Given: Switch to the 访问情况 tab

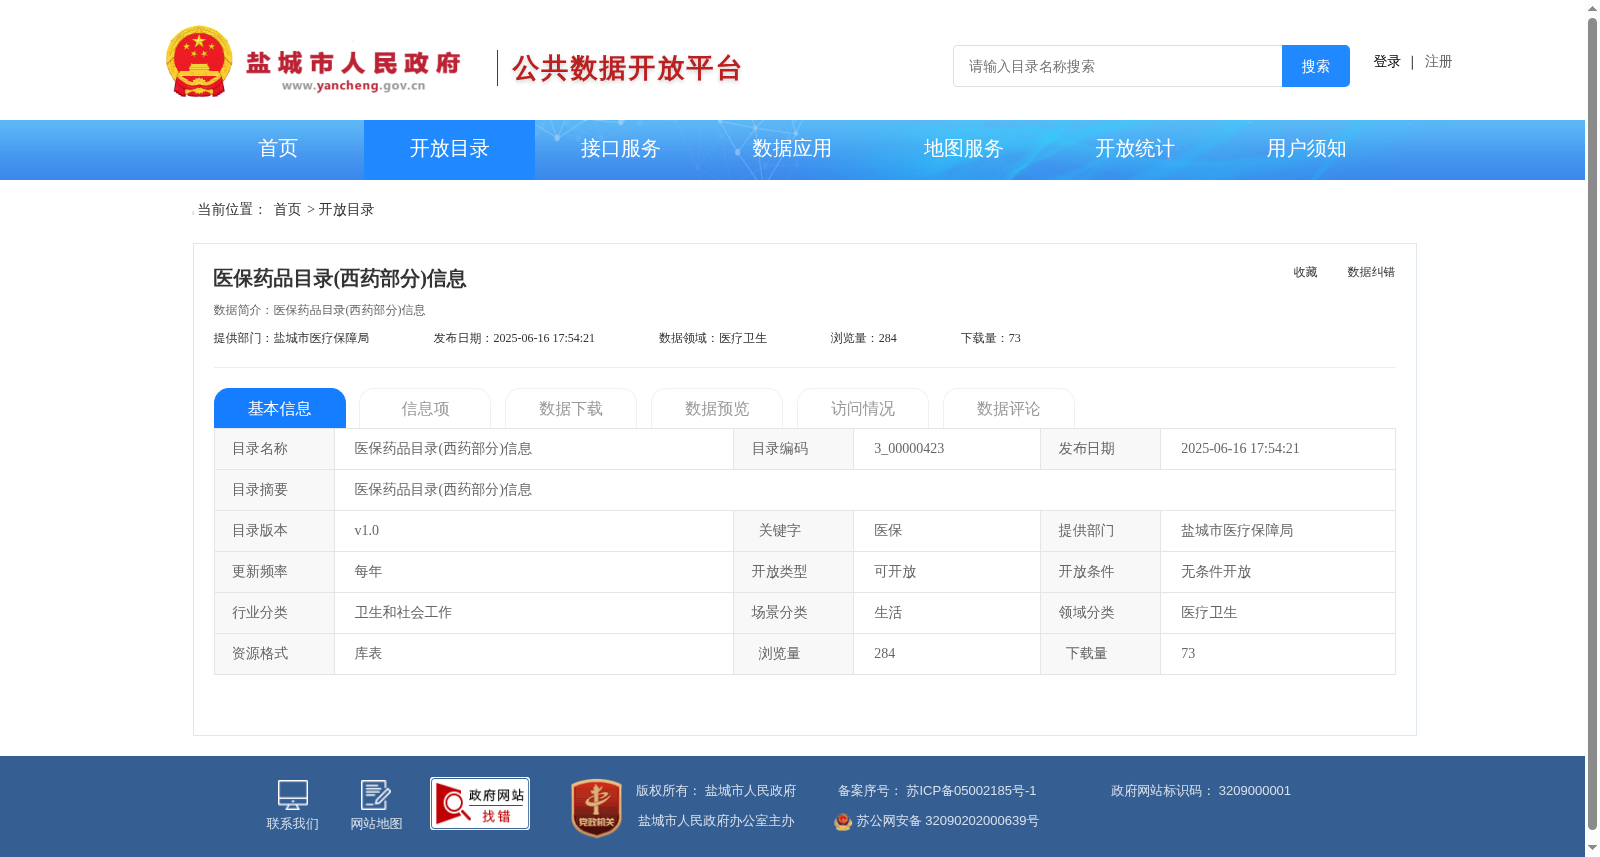Looking at the screenshot, I should (x=863, y=408).
